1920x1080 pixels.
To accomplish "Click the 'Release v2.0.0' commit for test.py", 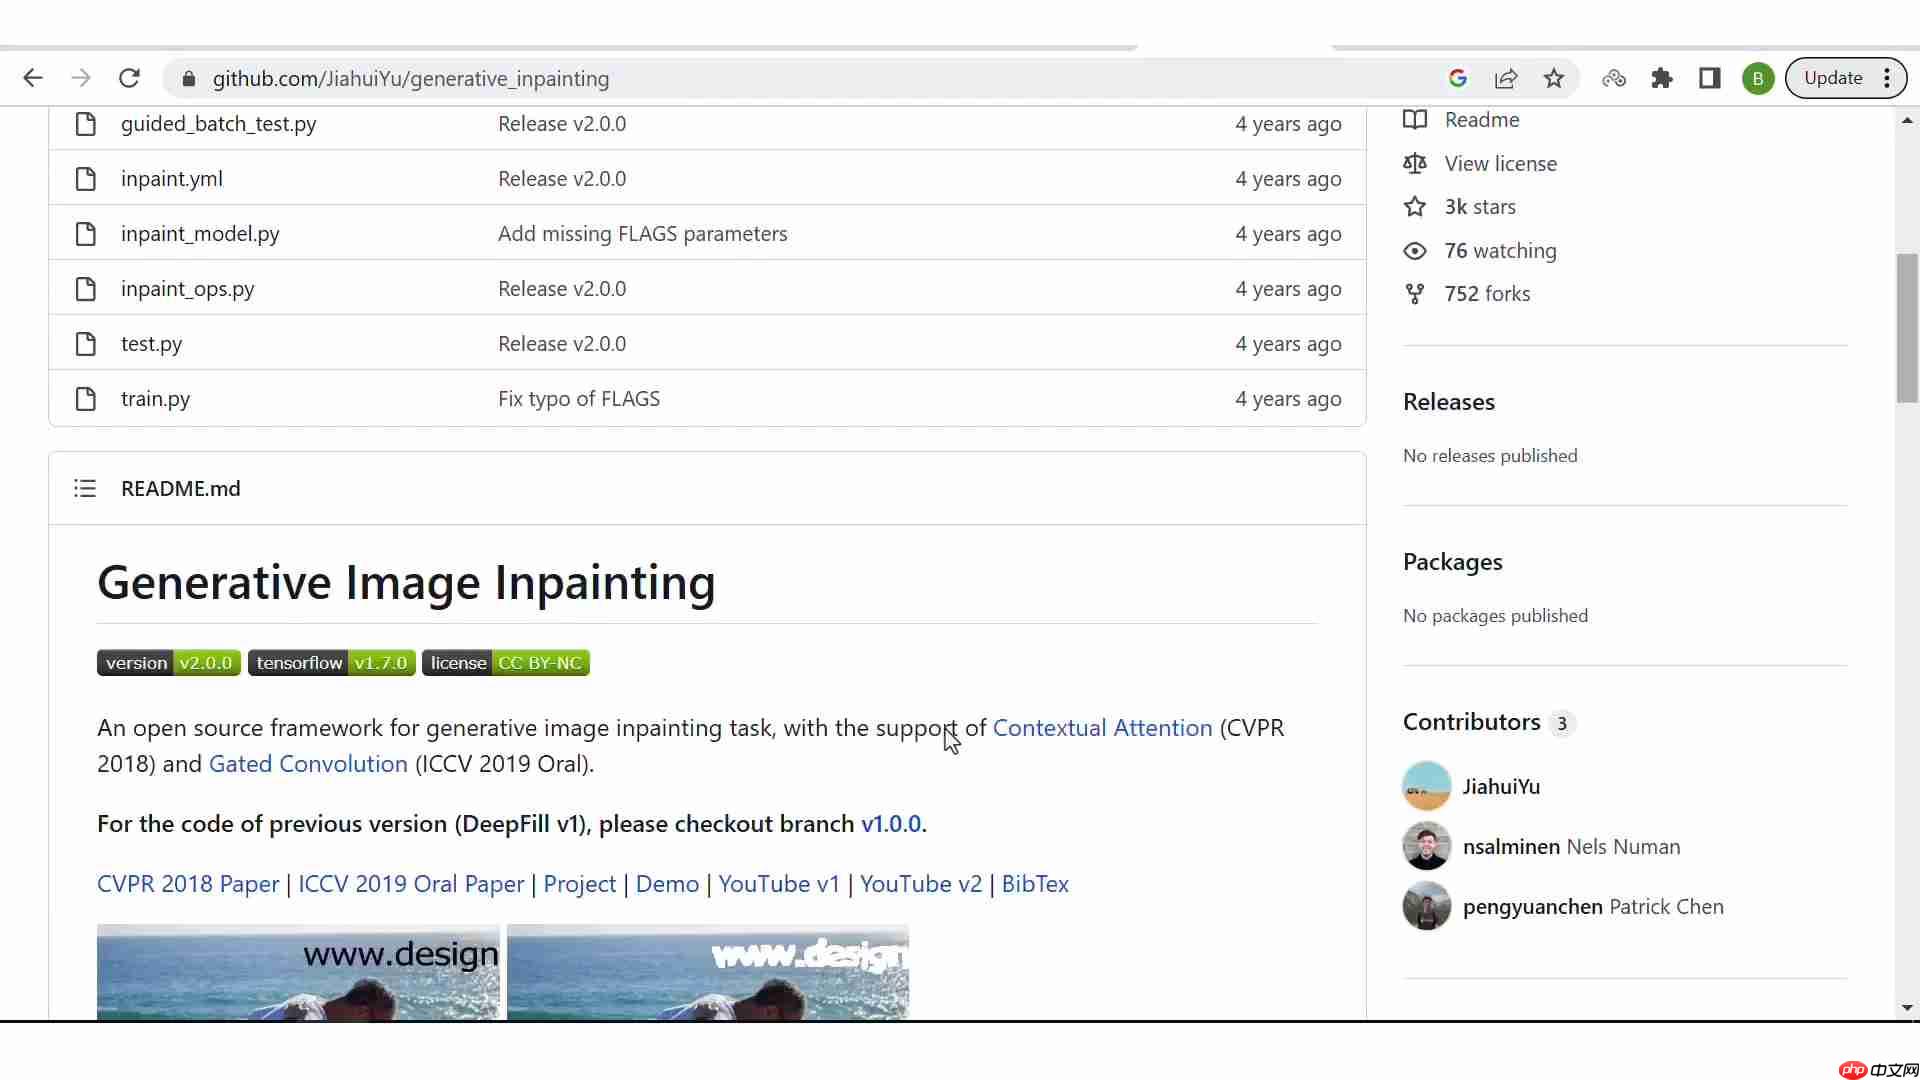I will tap(562, 344).
